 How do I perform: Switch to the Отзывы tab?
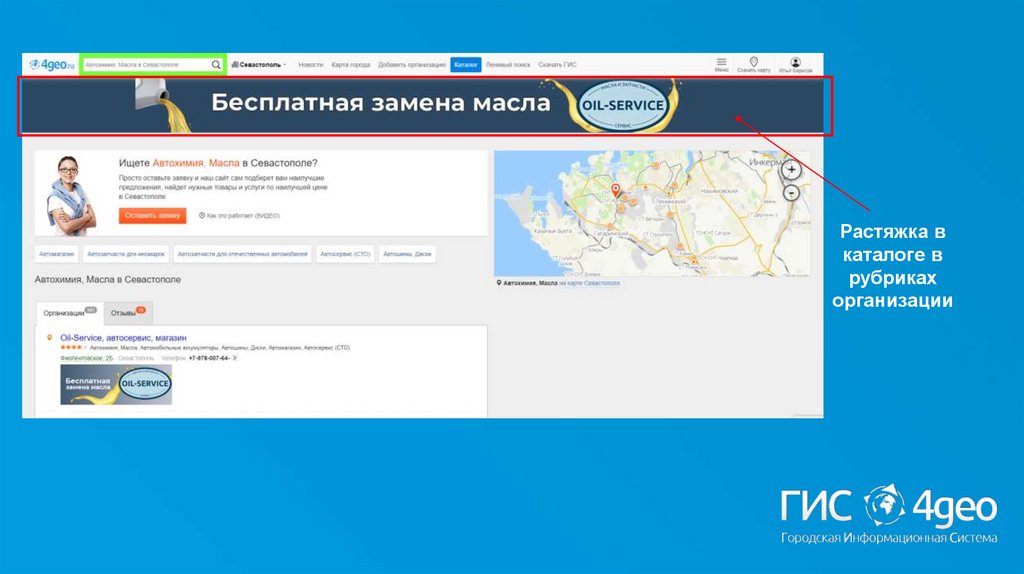pos(127,313)
